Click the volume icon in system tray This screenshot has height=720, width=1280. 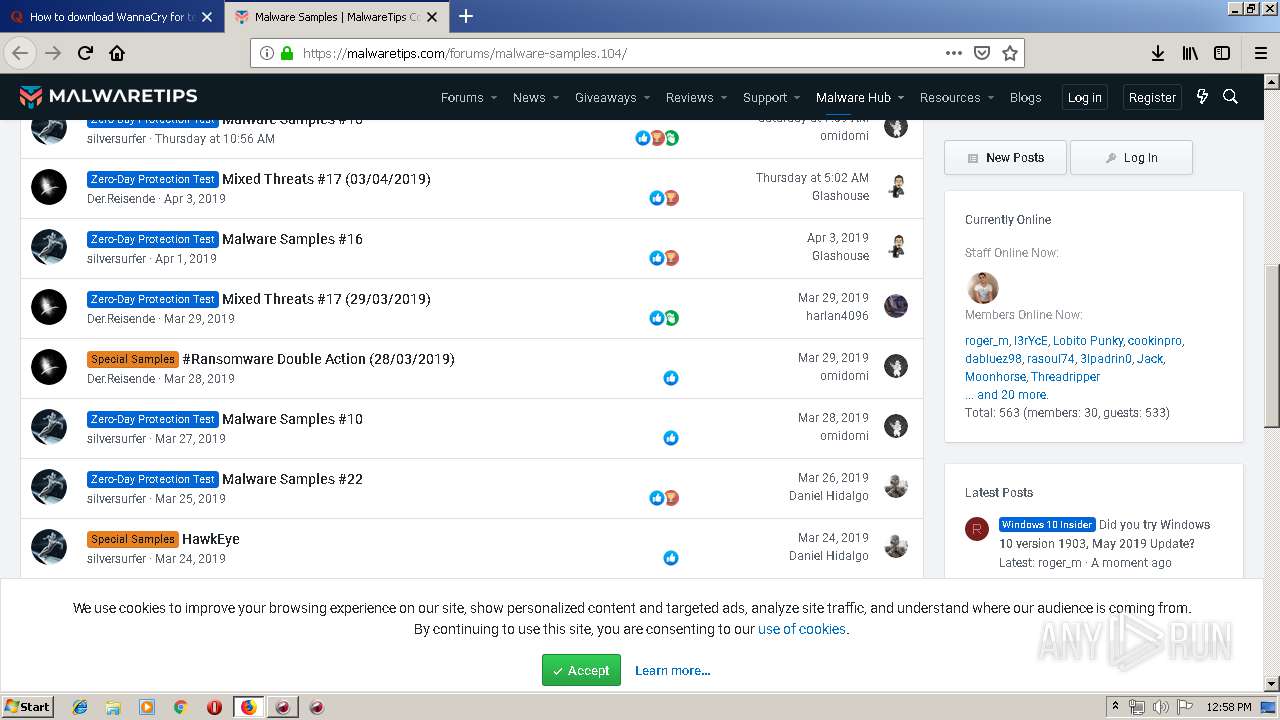coord(1159,707)
